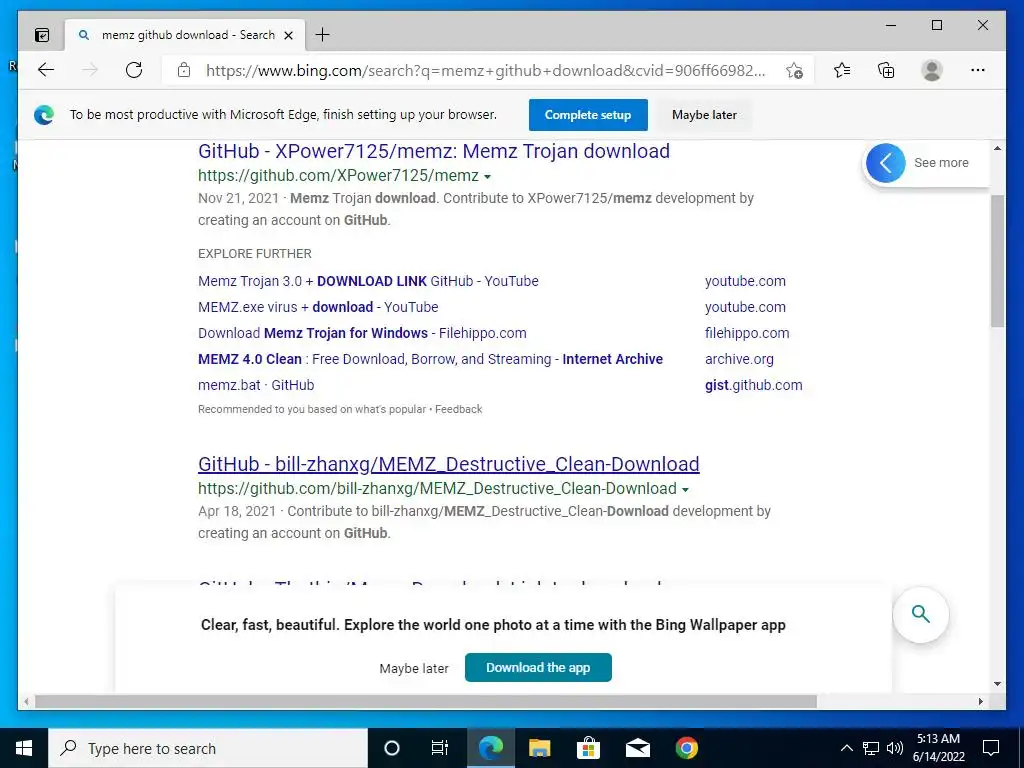
Task: Open a new tab with plus
Action: (x=323, y=35)
